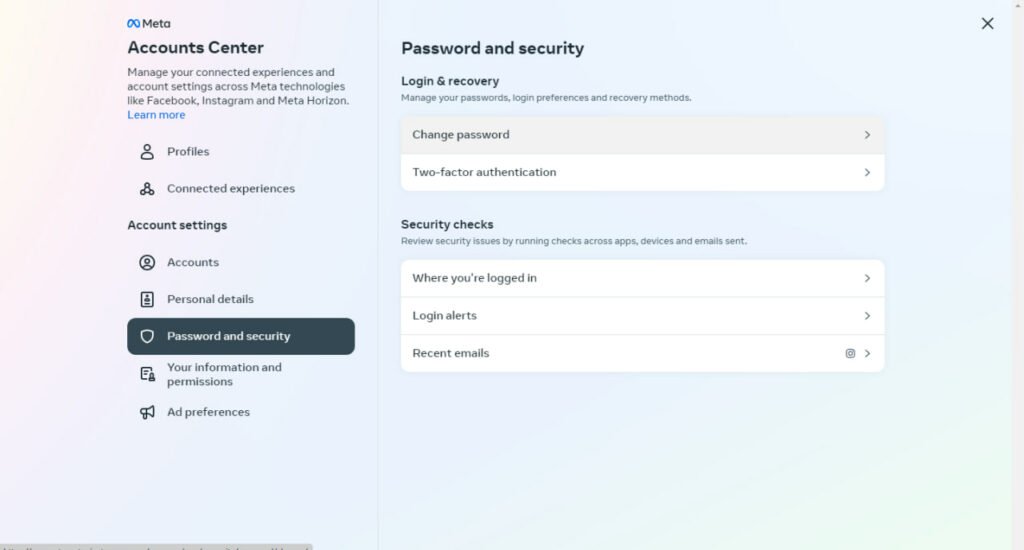Click the Ad preferences megaphone icon
The image size is (1024, 550).
point(147,412)
